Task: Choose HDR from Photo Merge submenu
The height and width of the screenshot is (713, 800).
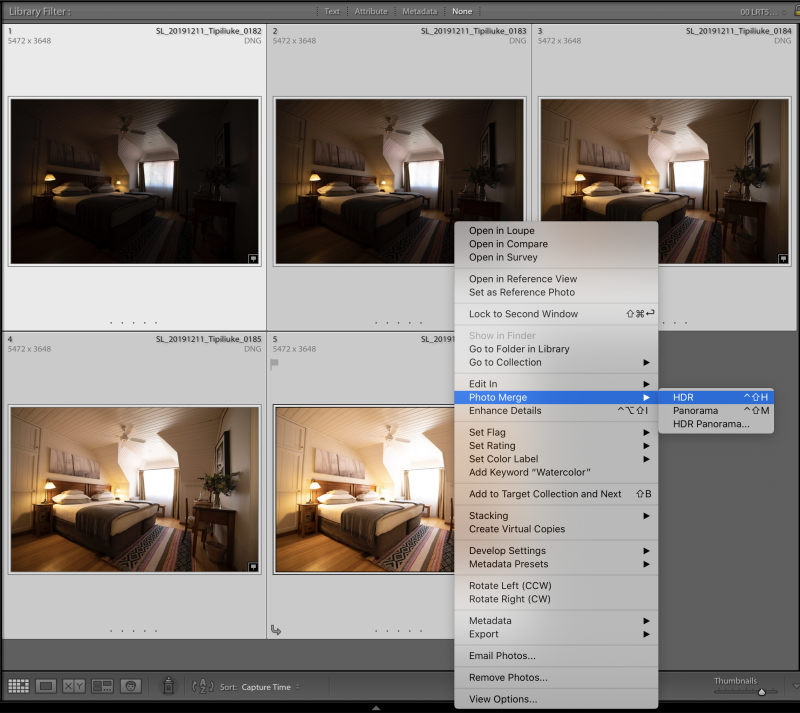Action: click(x=684, y=397)
